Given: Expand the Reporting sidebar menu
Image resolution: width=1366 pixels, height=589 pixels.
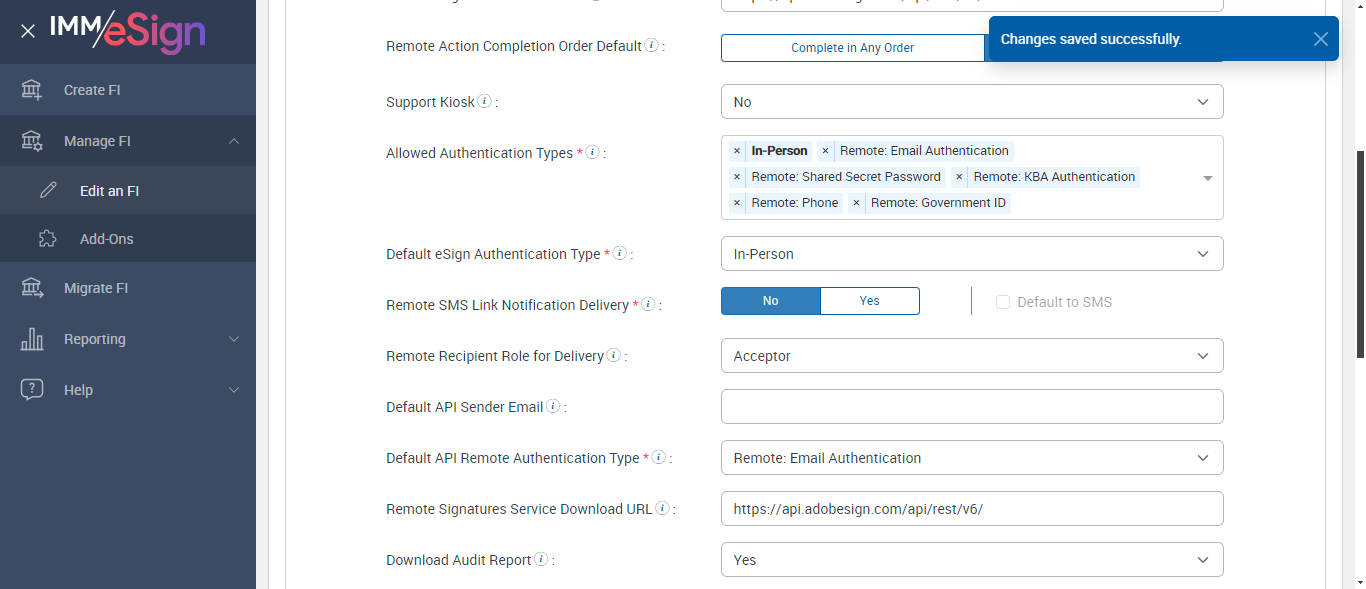Looking at the screenshot, I should (x=128, y=339).
